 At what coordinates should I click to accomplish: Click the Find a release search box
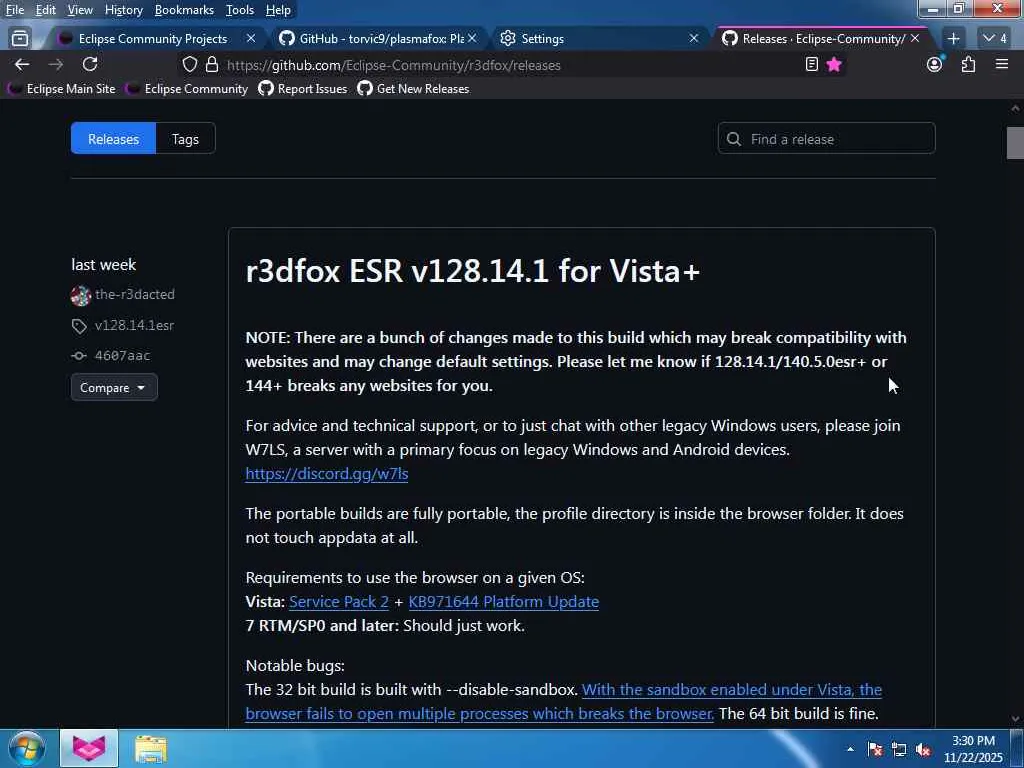coord(826,138)
